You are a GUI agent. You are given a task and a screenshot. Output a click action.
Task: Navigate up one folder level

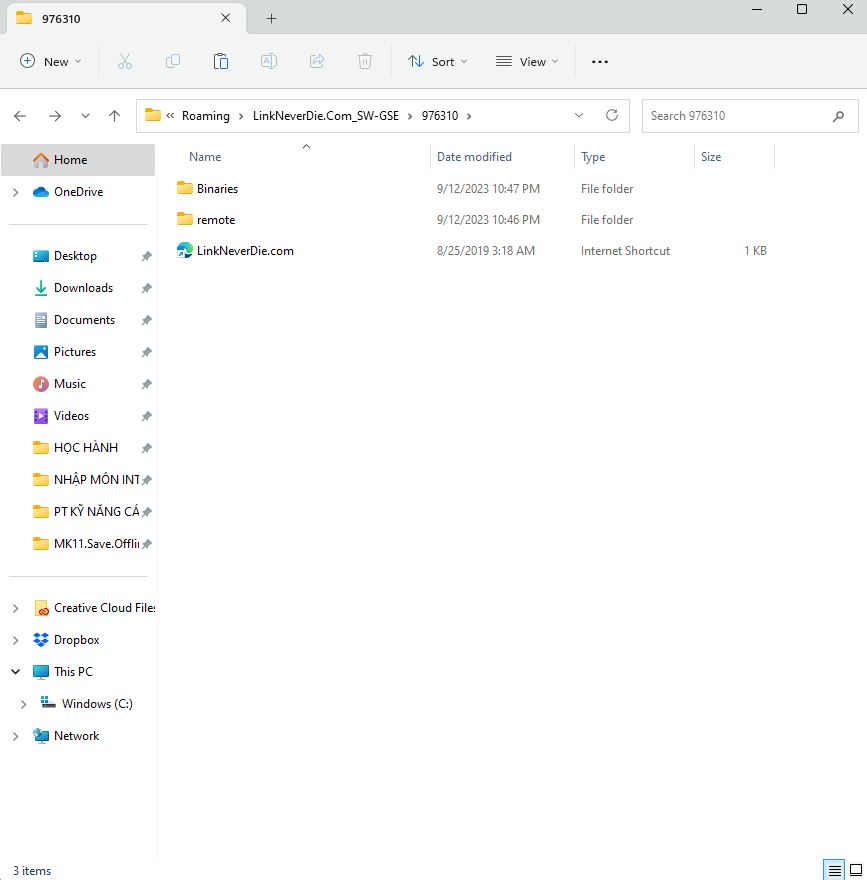point(114,115)
